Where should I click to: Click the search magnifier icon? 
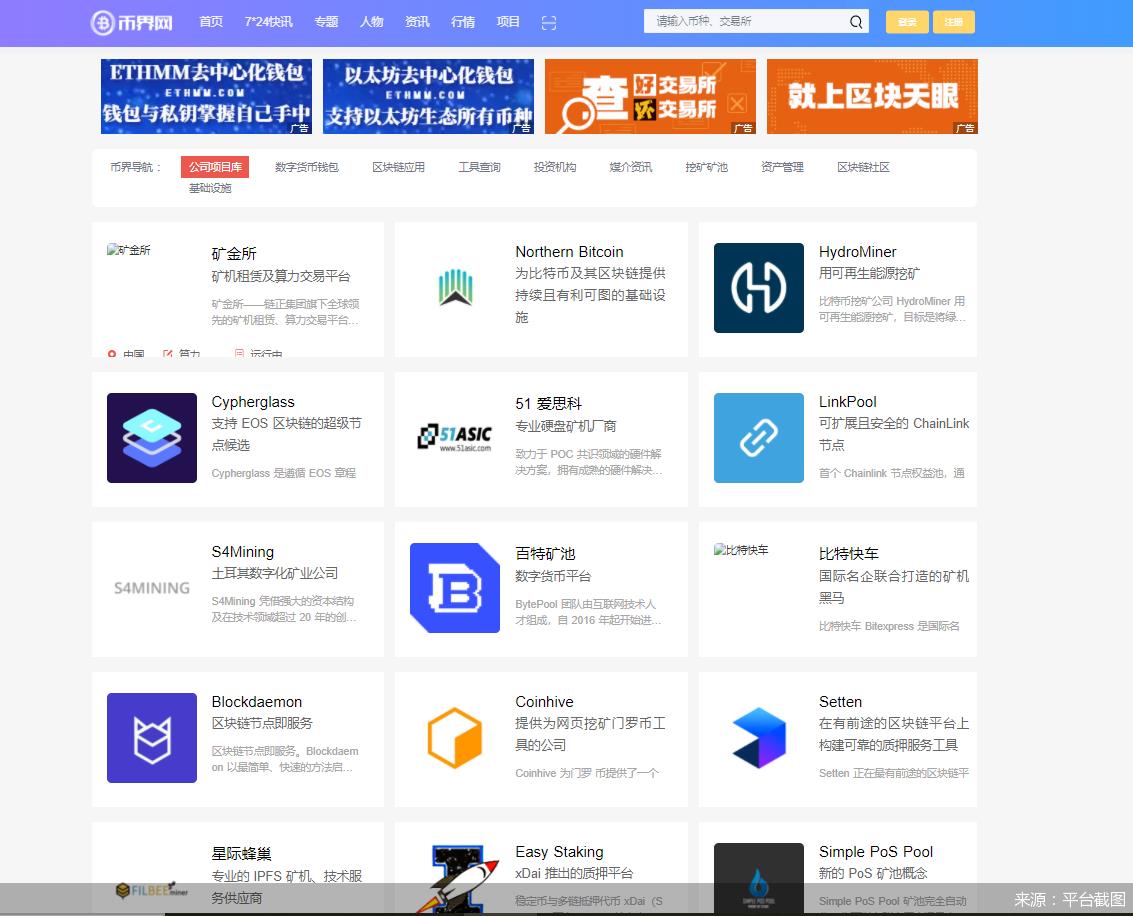(855, 21)
